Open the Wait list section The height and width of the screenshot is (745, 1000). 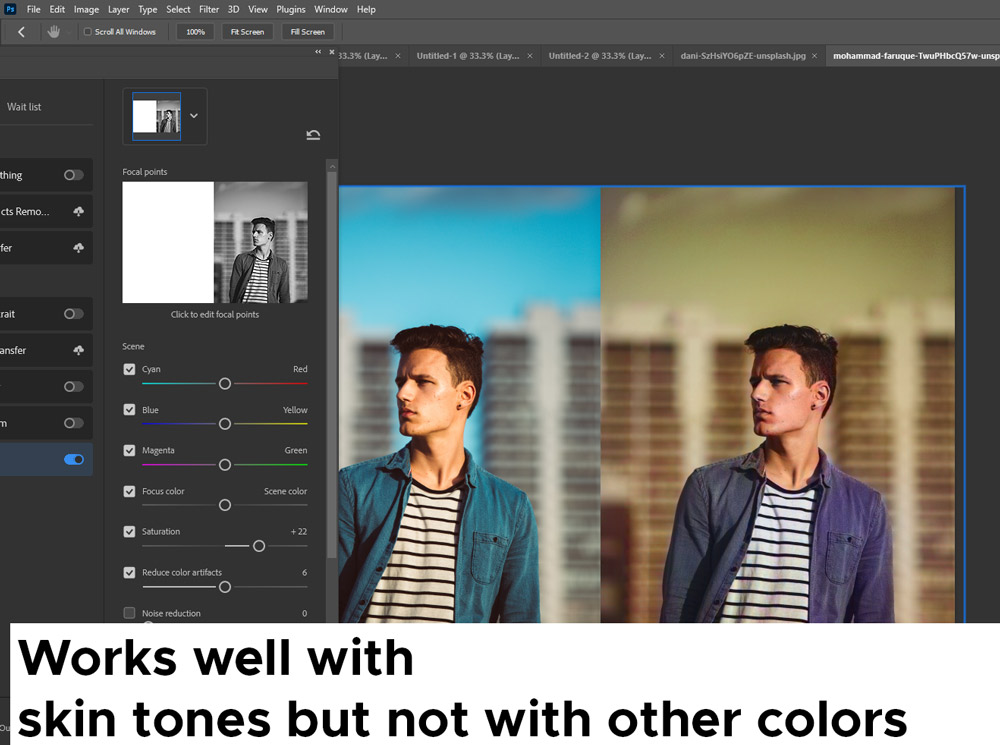pyautogui.click(x=24, y=107)
